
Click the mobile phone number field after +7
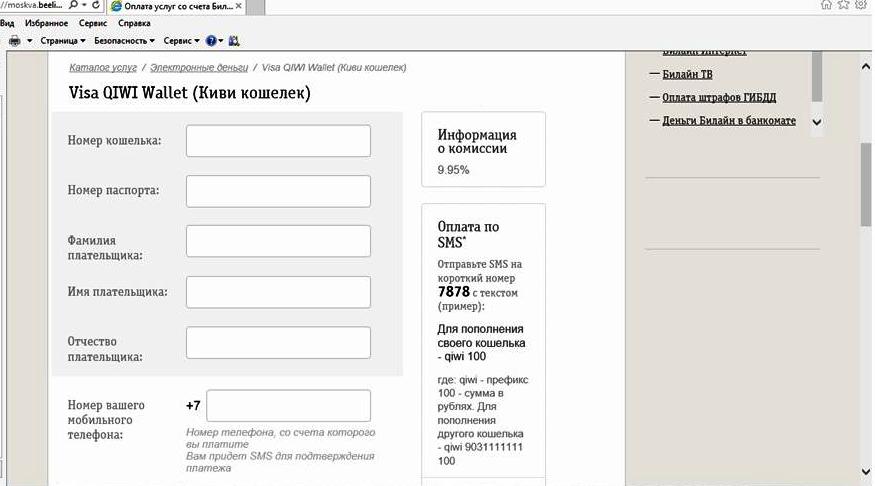[288, 406]
